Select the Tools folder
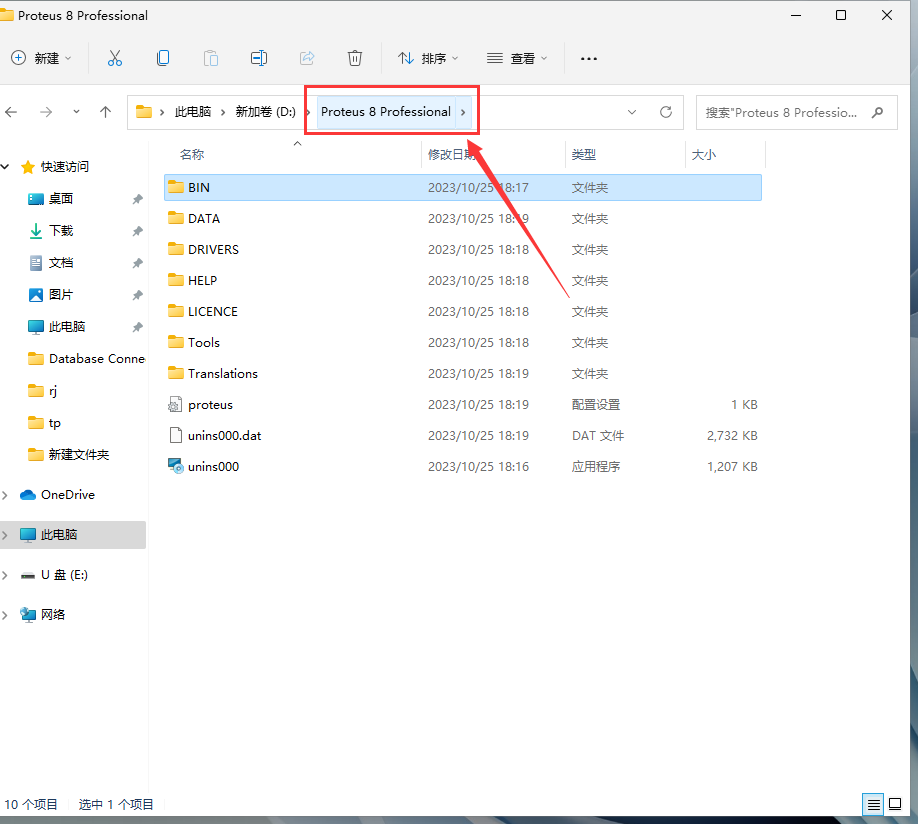Image resolution: width=918 pixels, height=824 pixels. [x=203, y=343]
